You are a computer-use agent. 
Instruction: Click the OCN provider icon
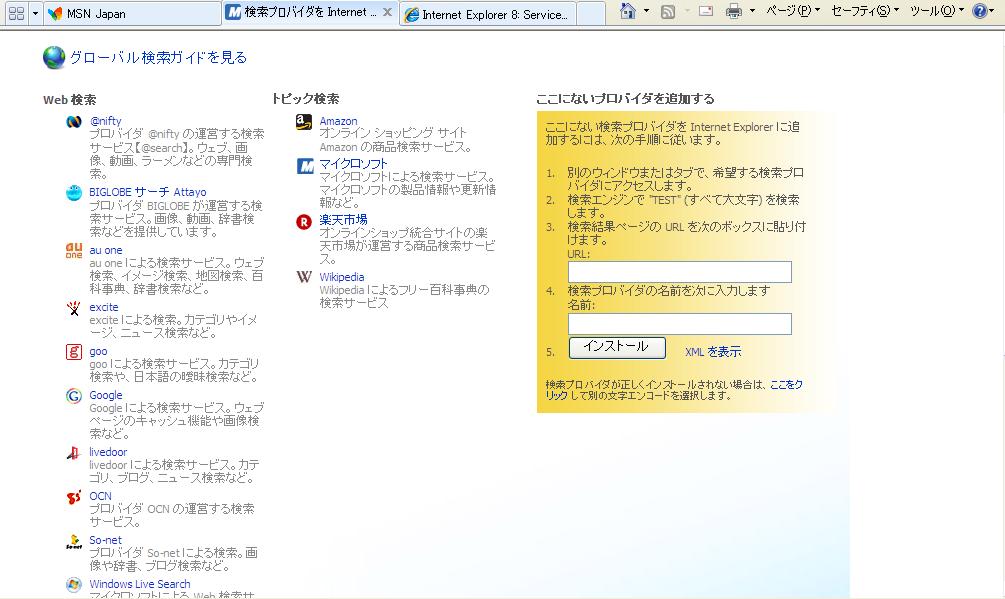[74, 497]
